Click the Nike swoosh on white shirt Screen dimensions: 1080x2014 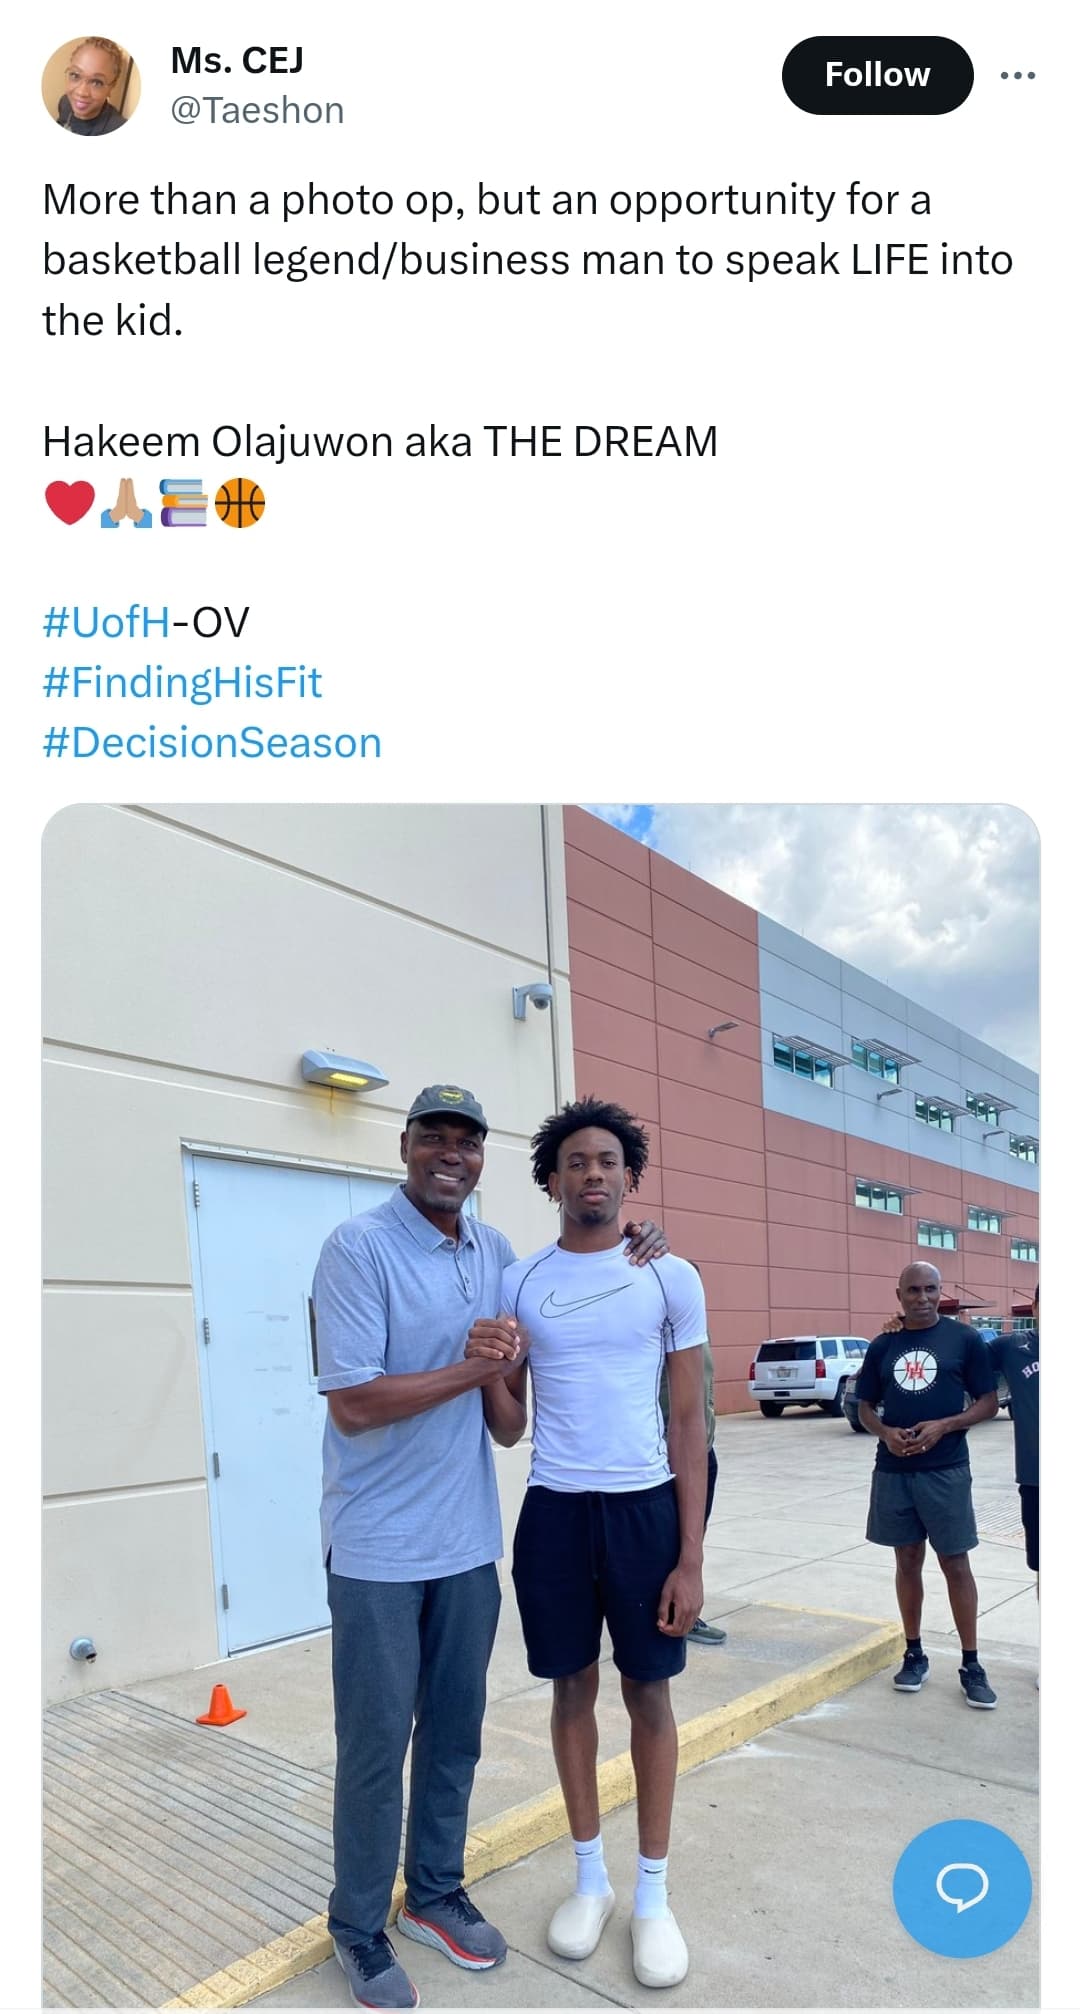[x=586, y=1301]
